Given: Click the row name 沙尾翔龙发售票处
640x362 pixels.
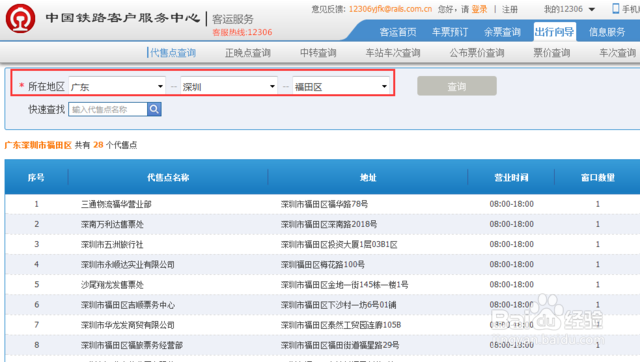Looking at the screenshot, I should (x=112, y=284).
